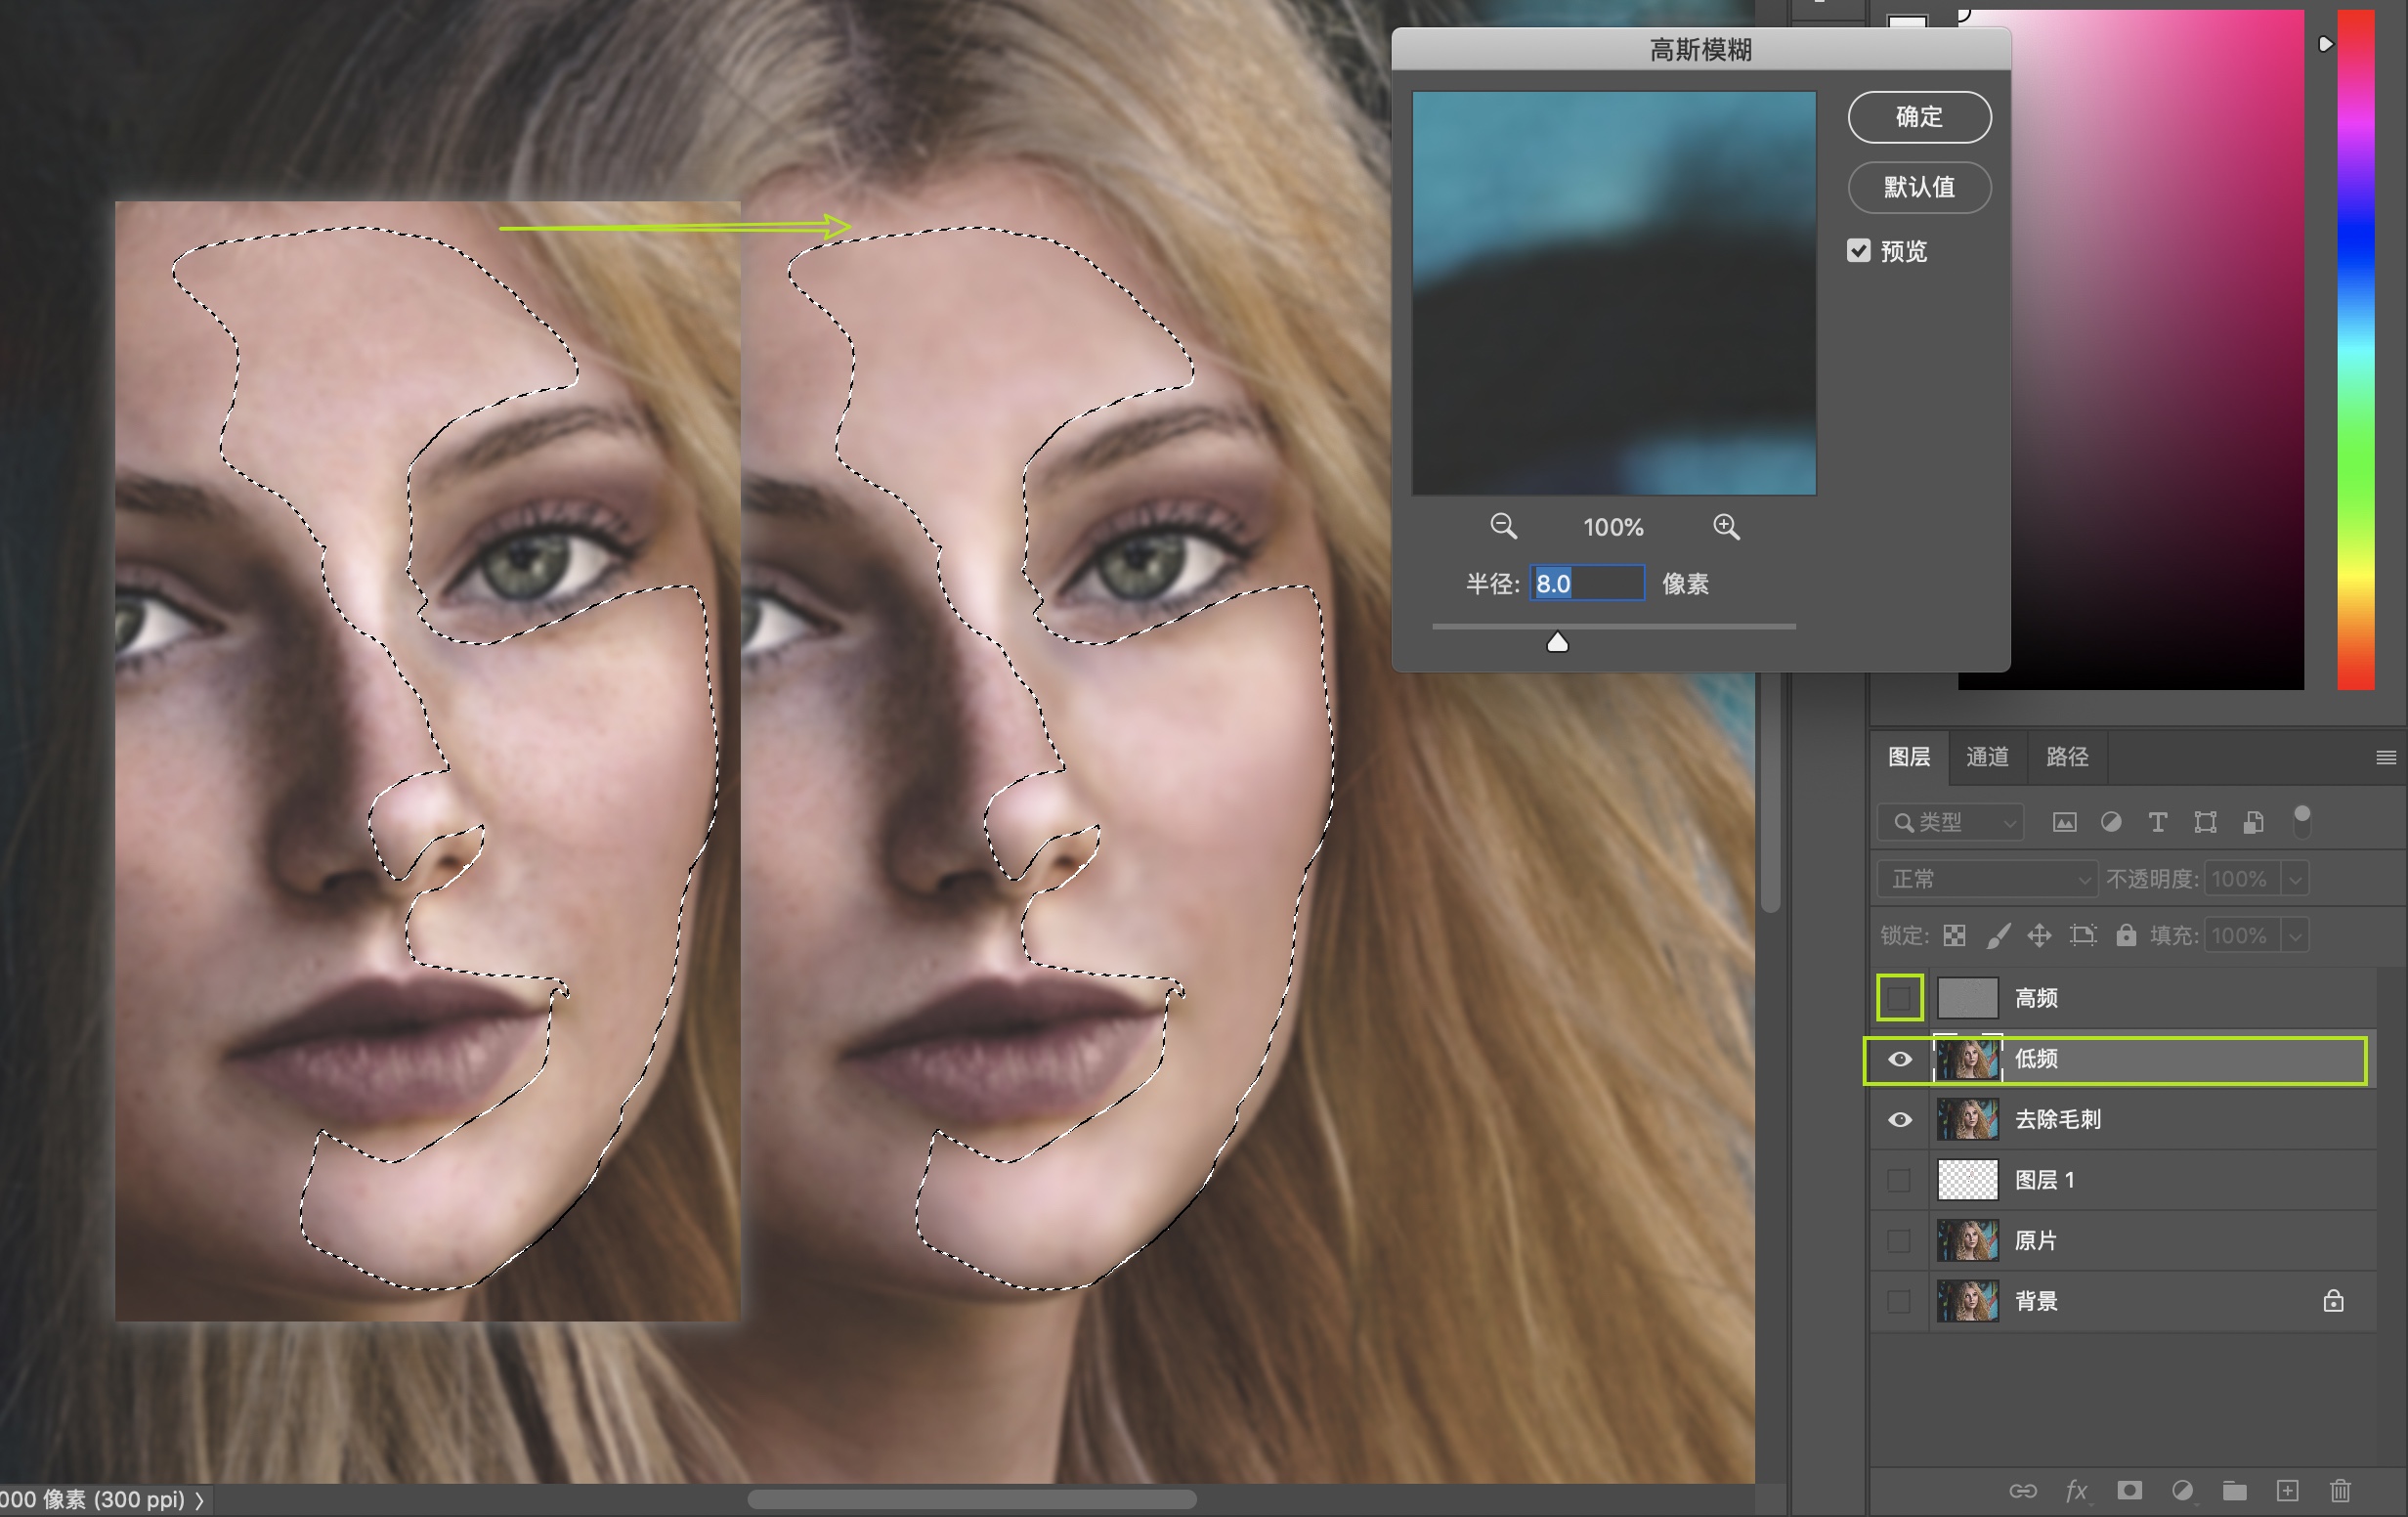Viewport: 2408px width, 1517px height.
Task: Expand the 不透明度 opacity dropdown arrow
Action: (x=2296, y=879)
